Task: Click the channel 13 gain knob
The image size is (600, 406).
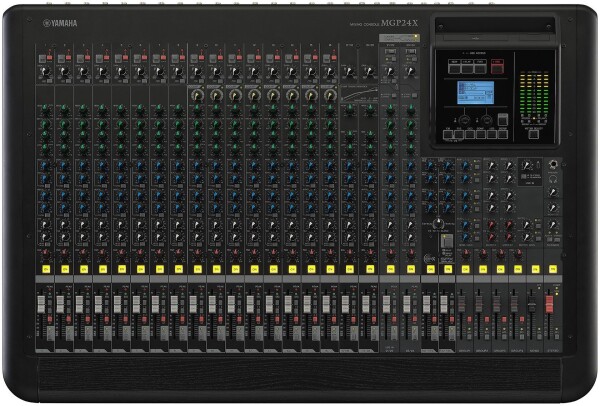Action: 273,72
